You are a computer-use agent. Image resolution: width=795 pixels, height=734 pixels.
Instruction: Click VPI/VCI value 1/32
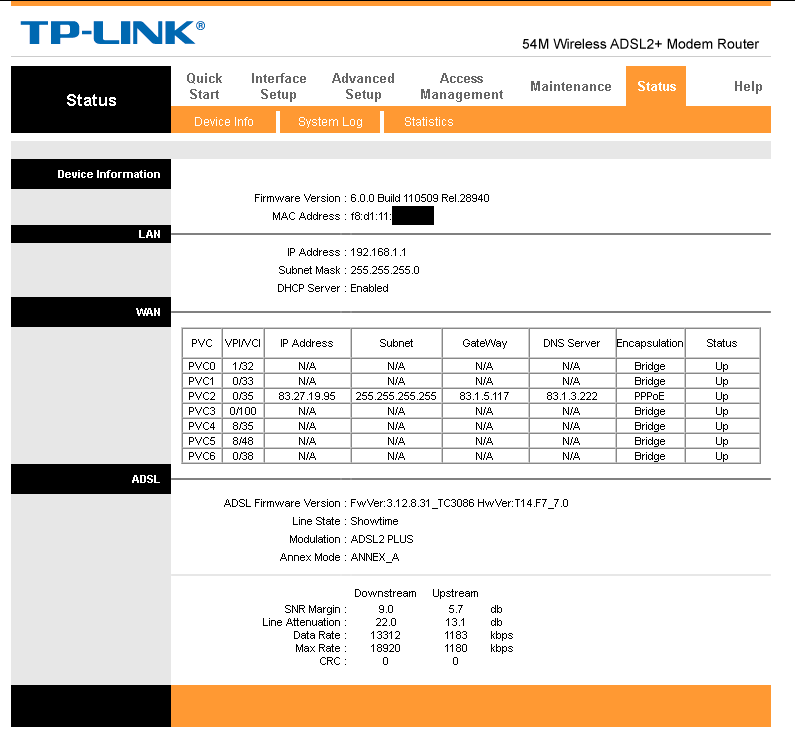[243, 366]
